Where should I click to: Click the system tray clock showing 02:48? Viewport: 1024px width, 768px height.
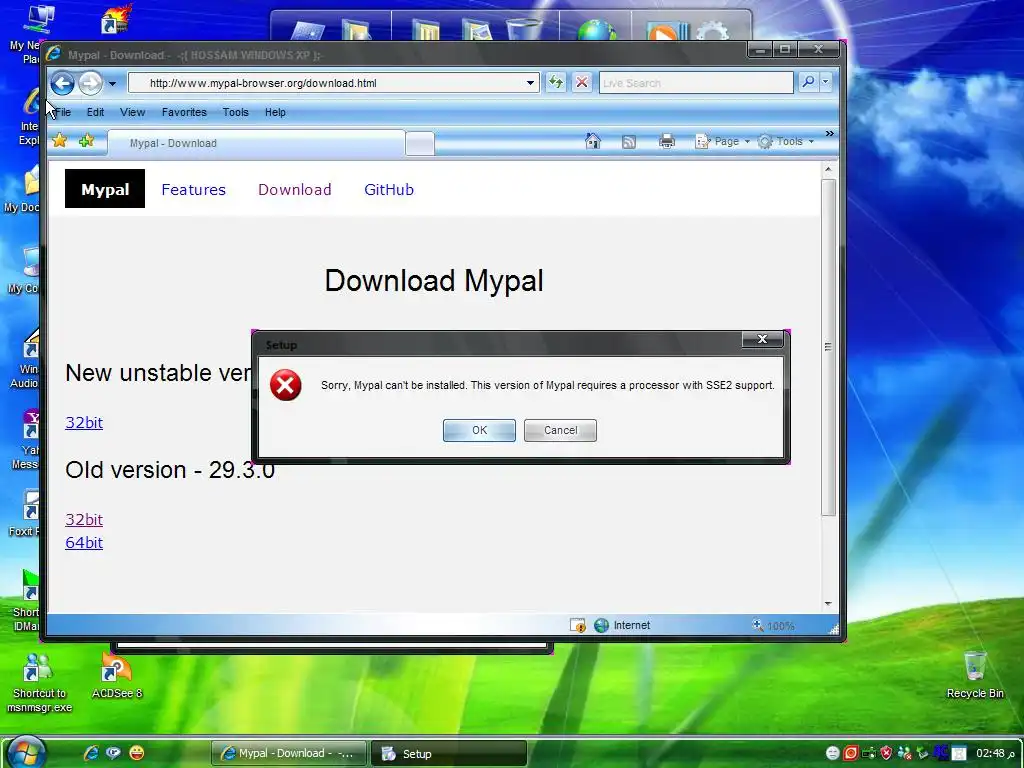[991, 753]
